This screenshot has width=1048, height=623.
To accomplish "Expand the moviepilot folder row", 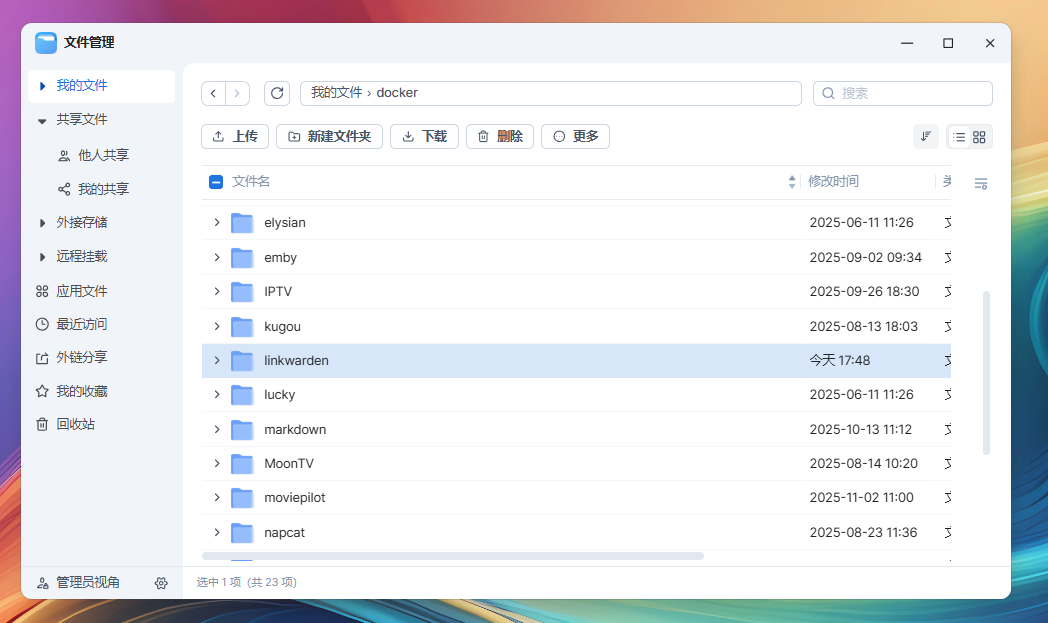I will click(x=217, y=497).
